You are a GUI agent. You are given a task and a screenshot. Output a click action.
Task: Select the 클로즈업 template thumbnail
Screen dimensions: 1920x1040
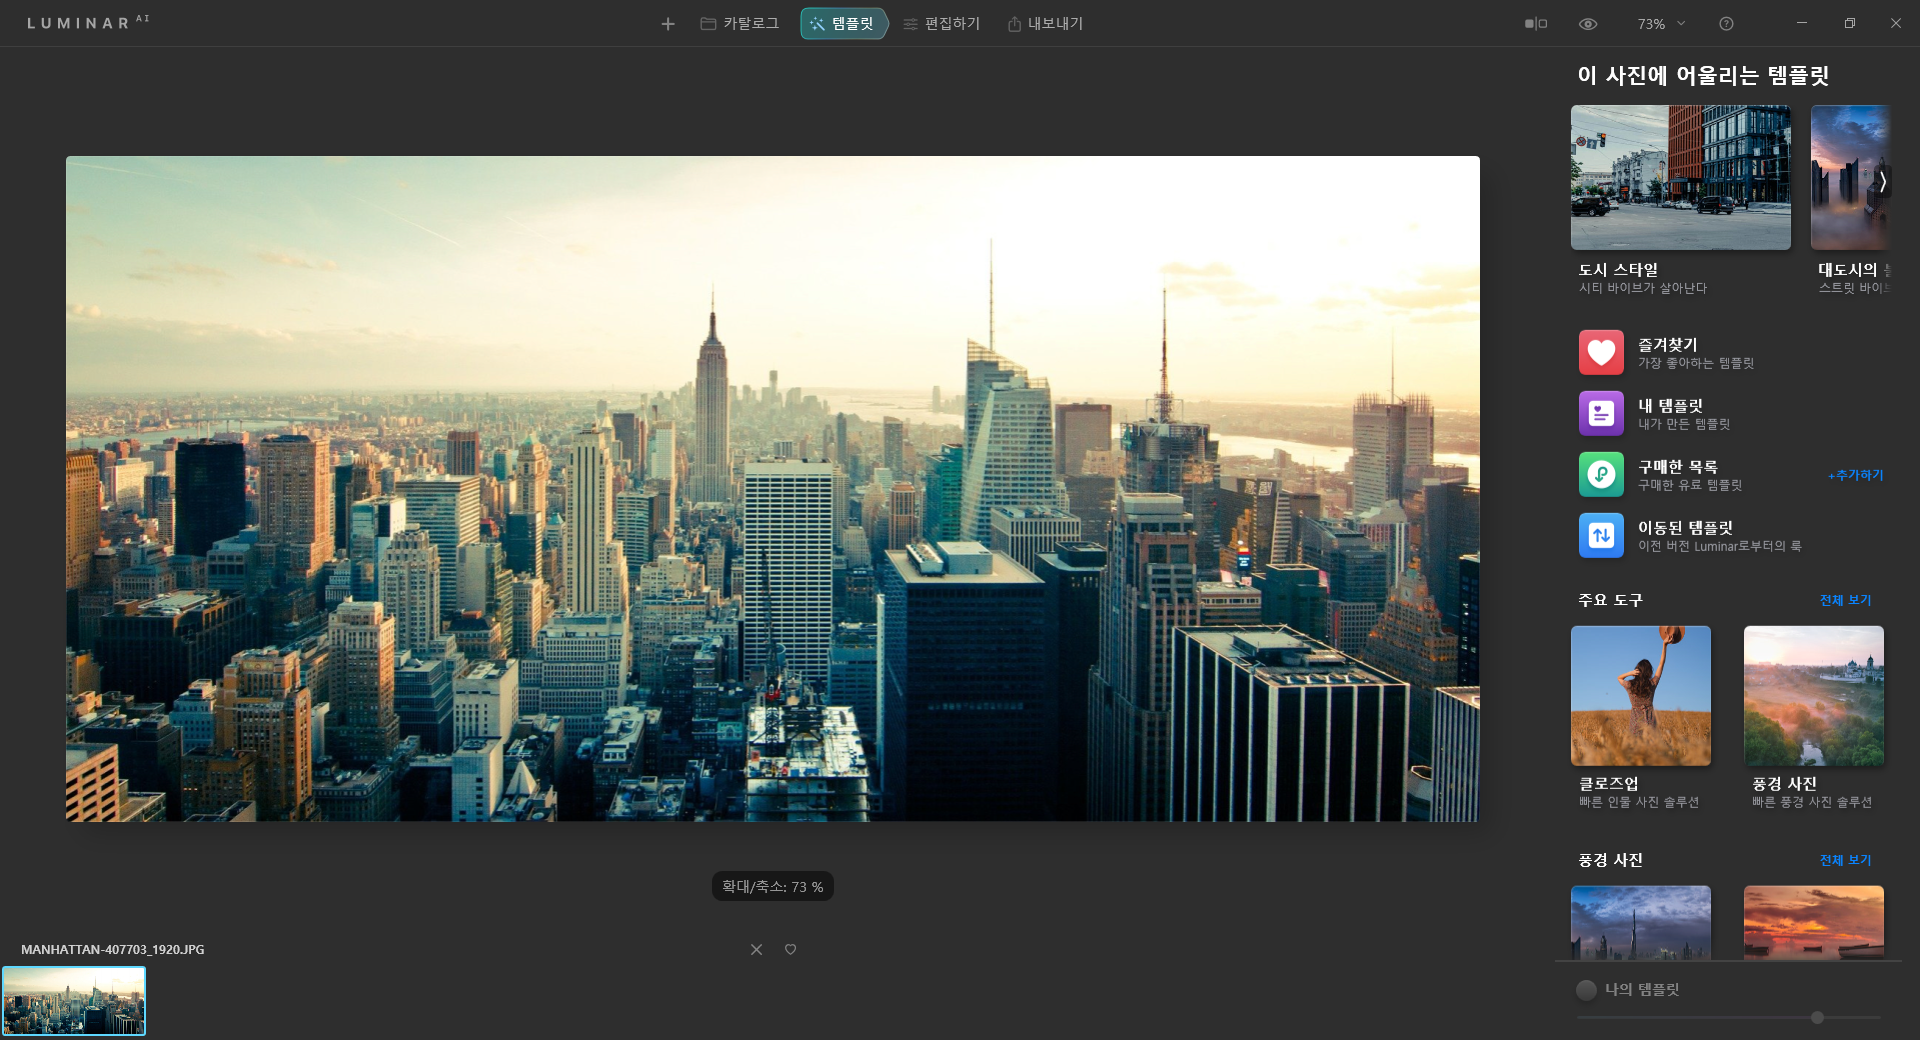coord(1640,696)
